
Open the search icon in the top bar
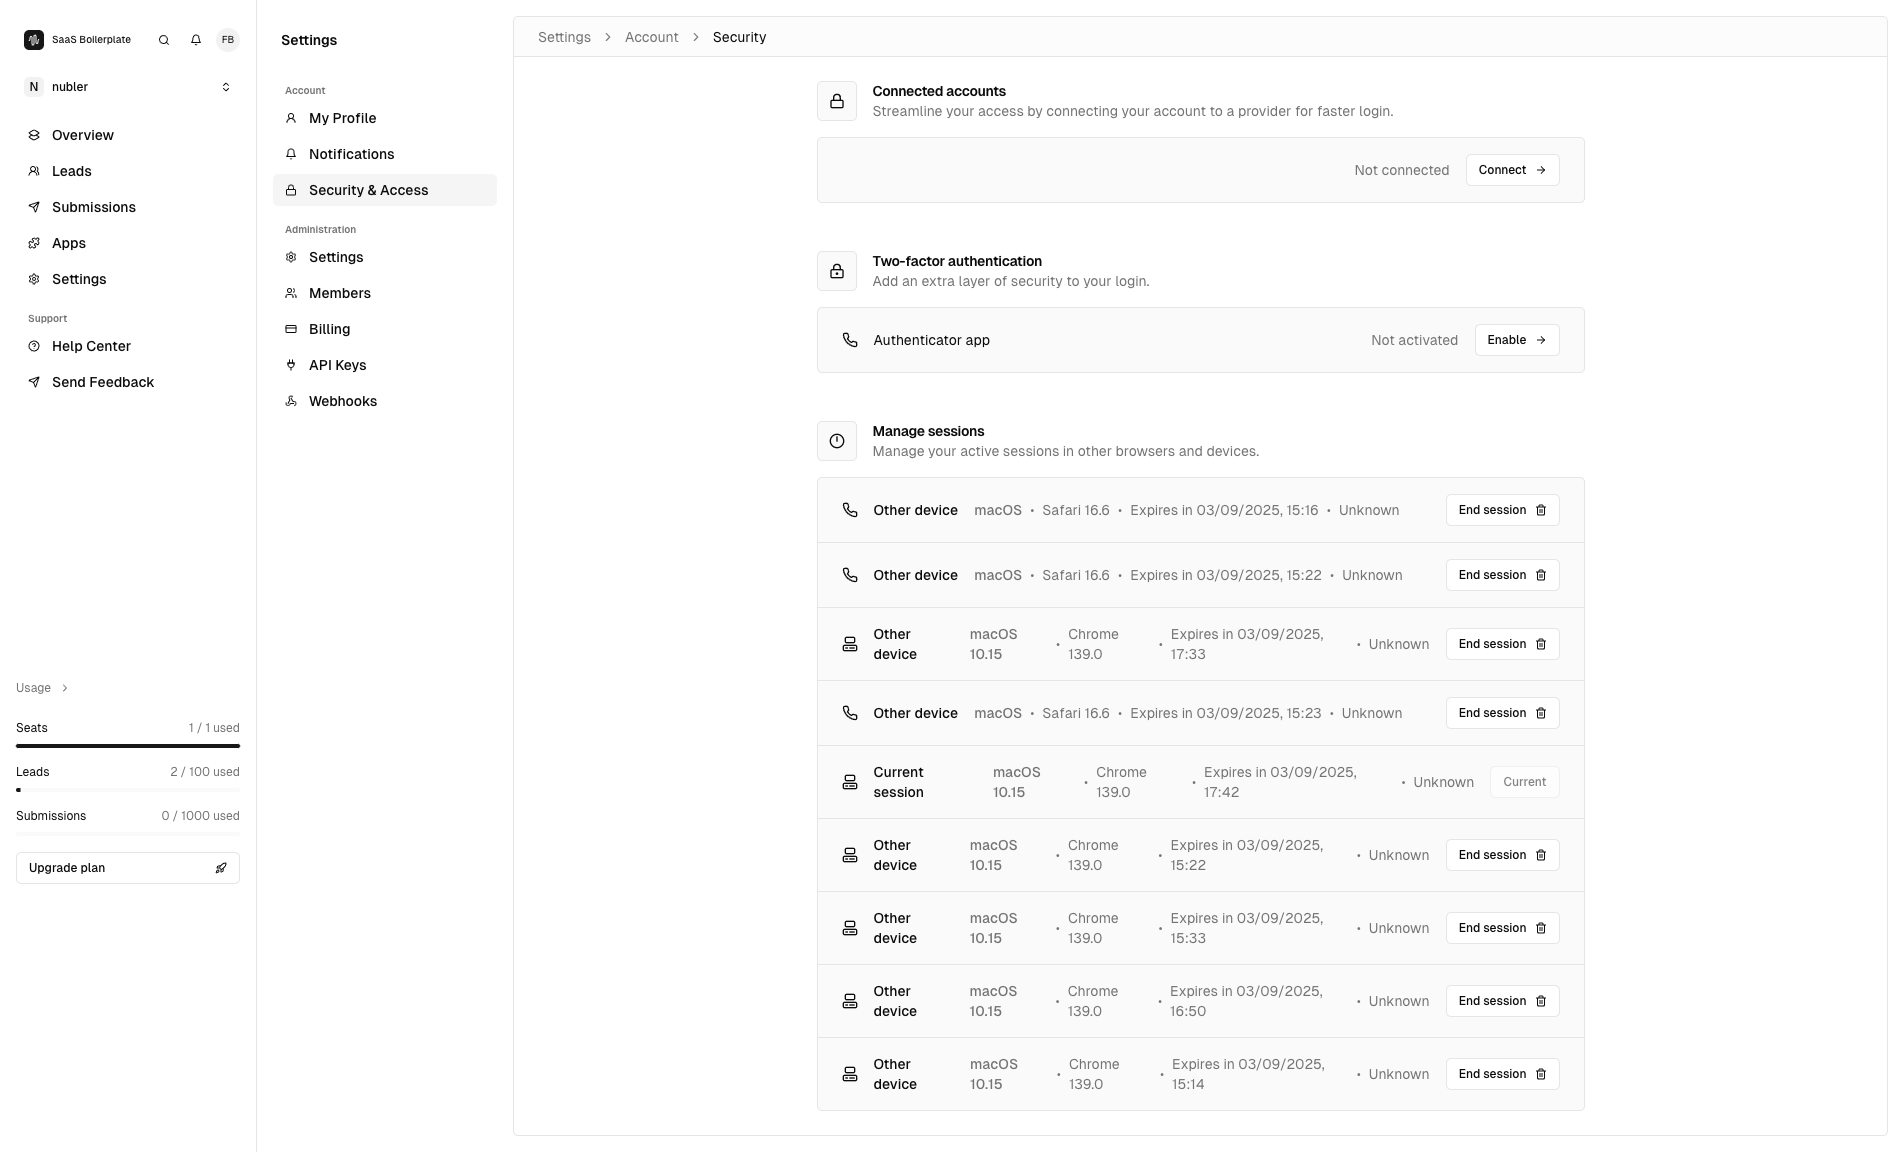tap(163, 40)
